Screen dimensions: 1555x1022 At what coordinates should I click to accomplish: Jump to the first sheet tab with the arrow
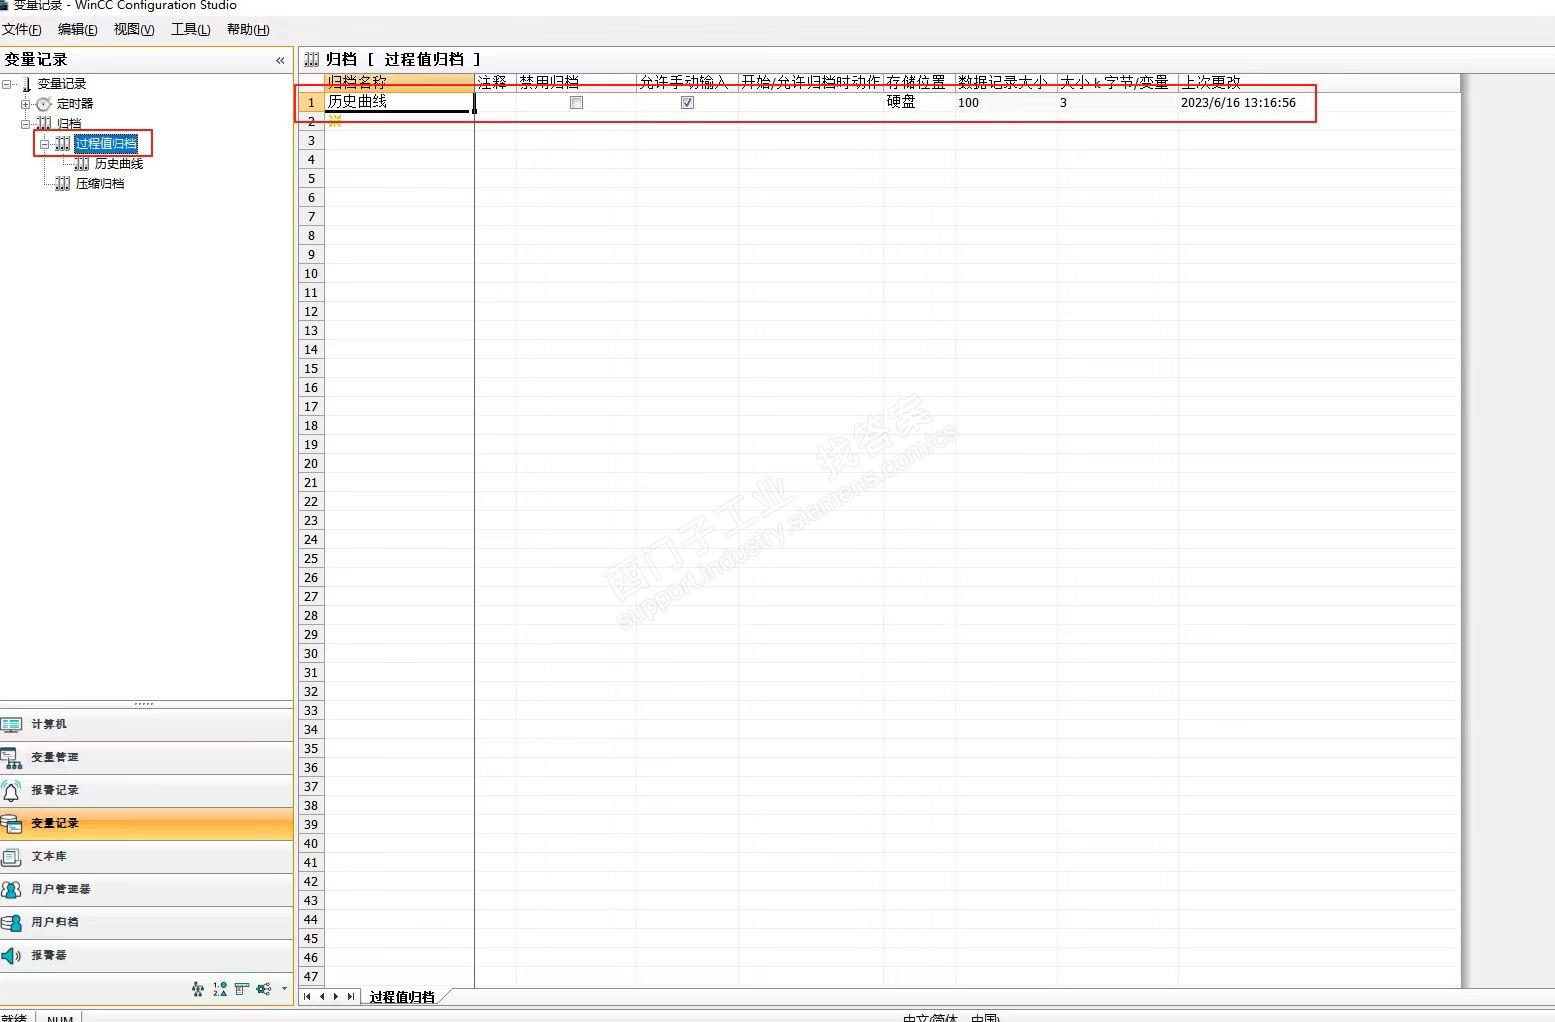307,996
